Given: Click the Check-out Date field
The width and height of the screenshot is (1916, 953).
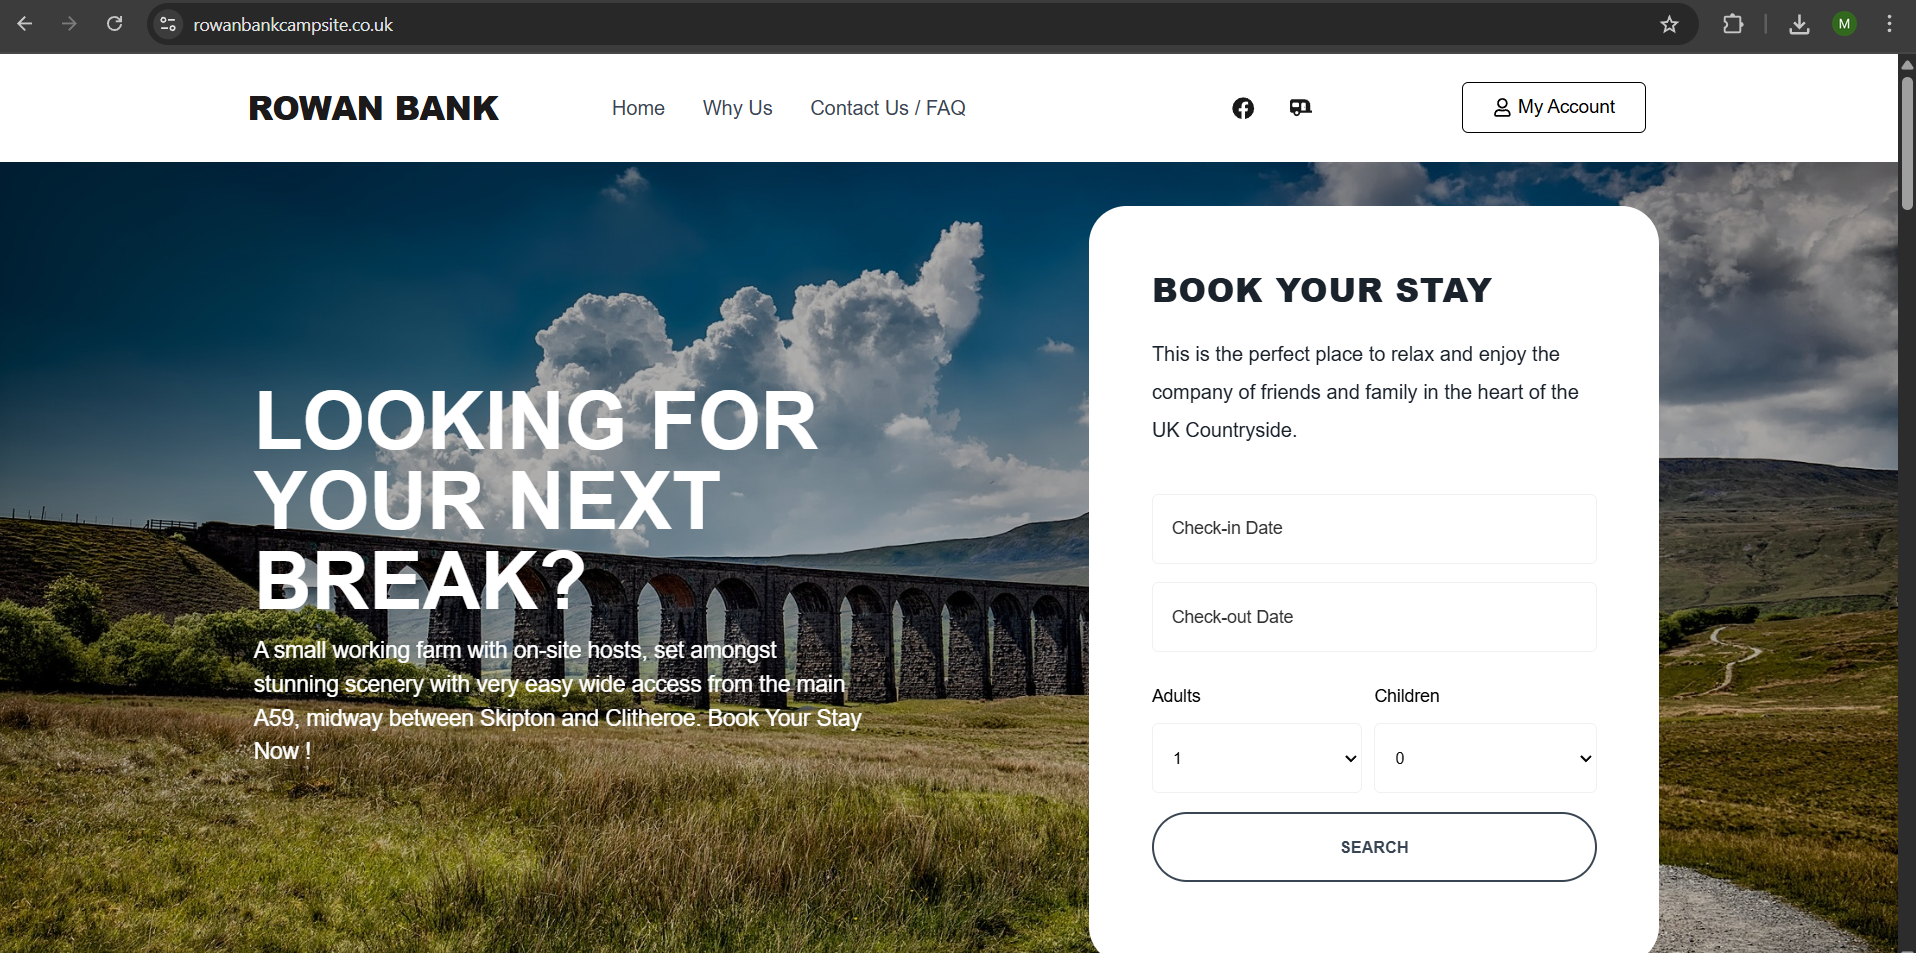Looking at the screenshot, I should click(1374, 617).
